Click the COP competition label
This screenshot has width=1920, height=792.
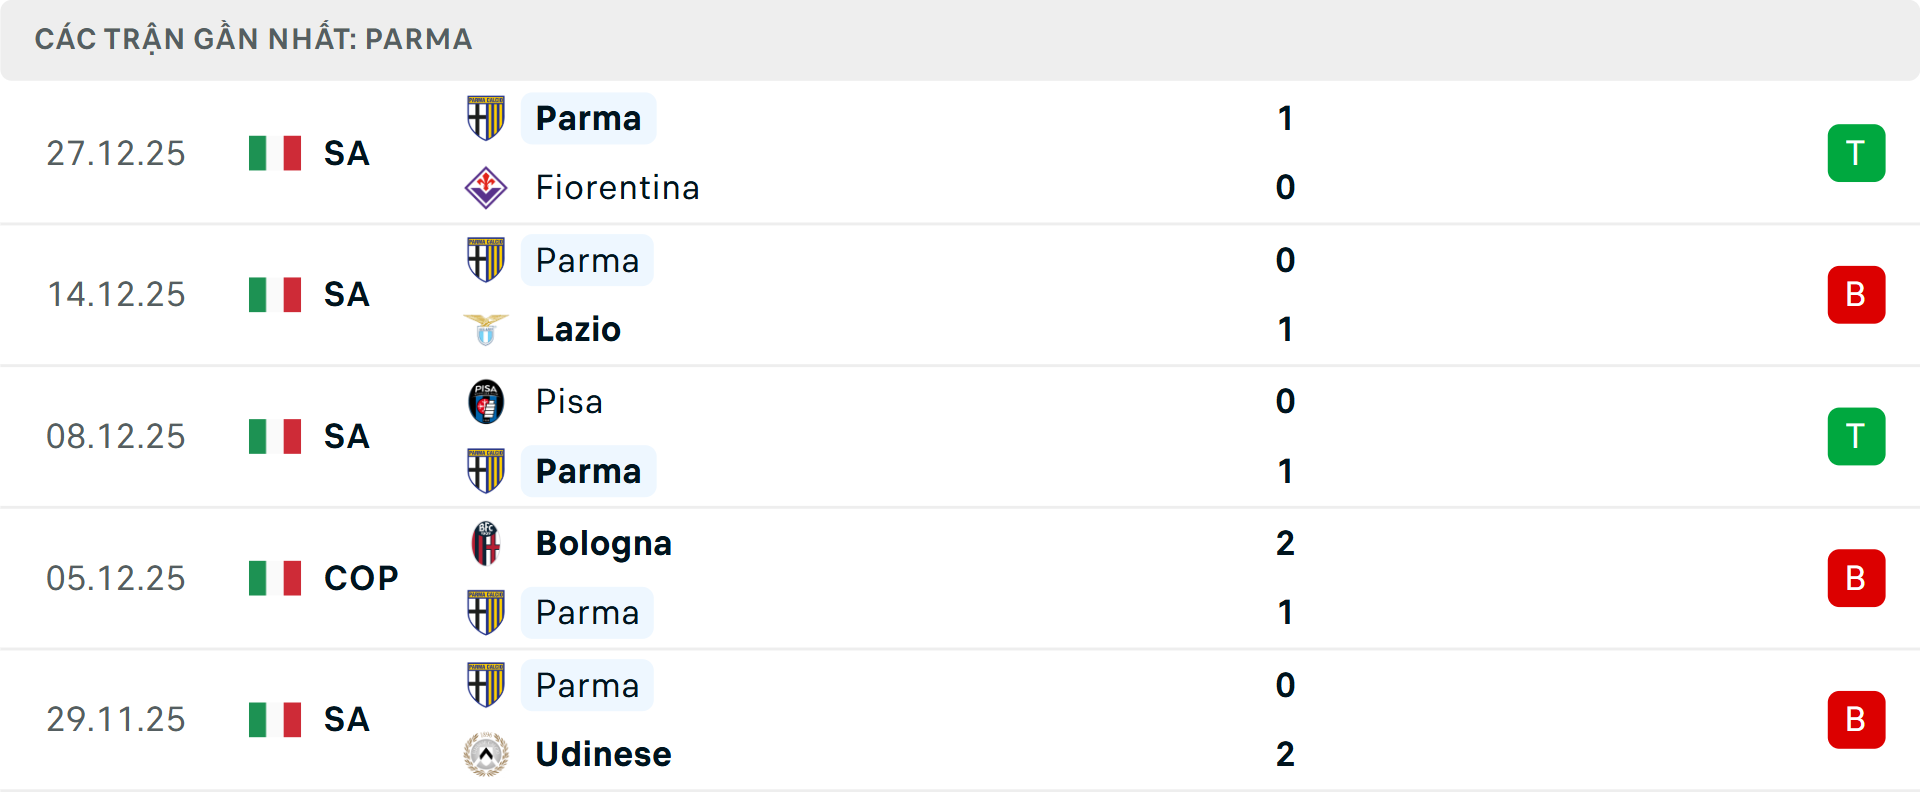(358, 577)
